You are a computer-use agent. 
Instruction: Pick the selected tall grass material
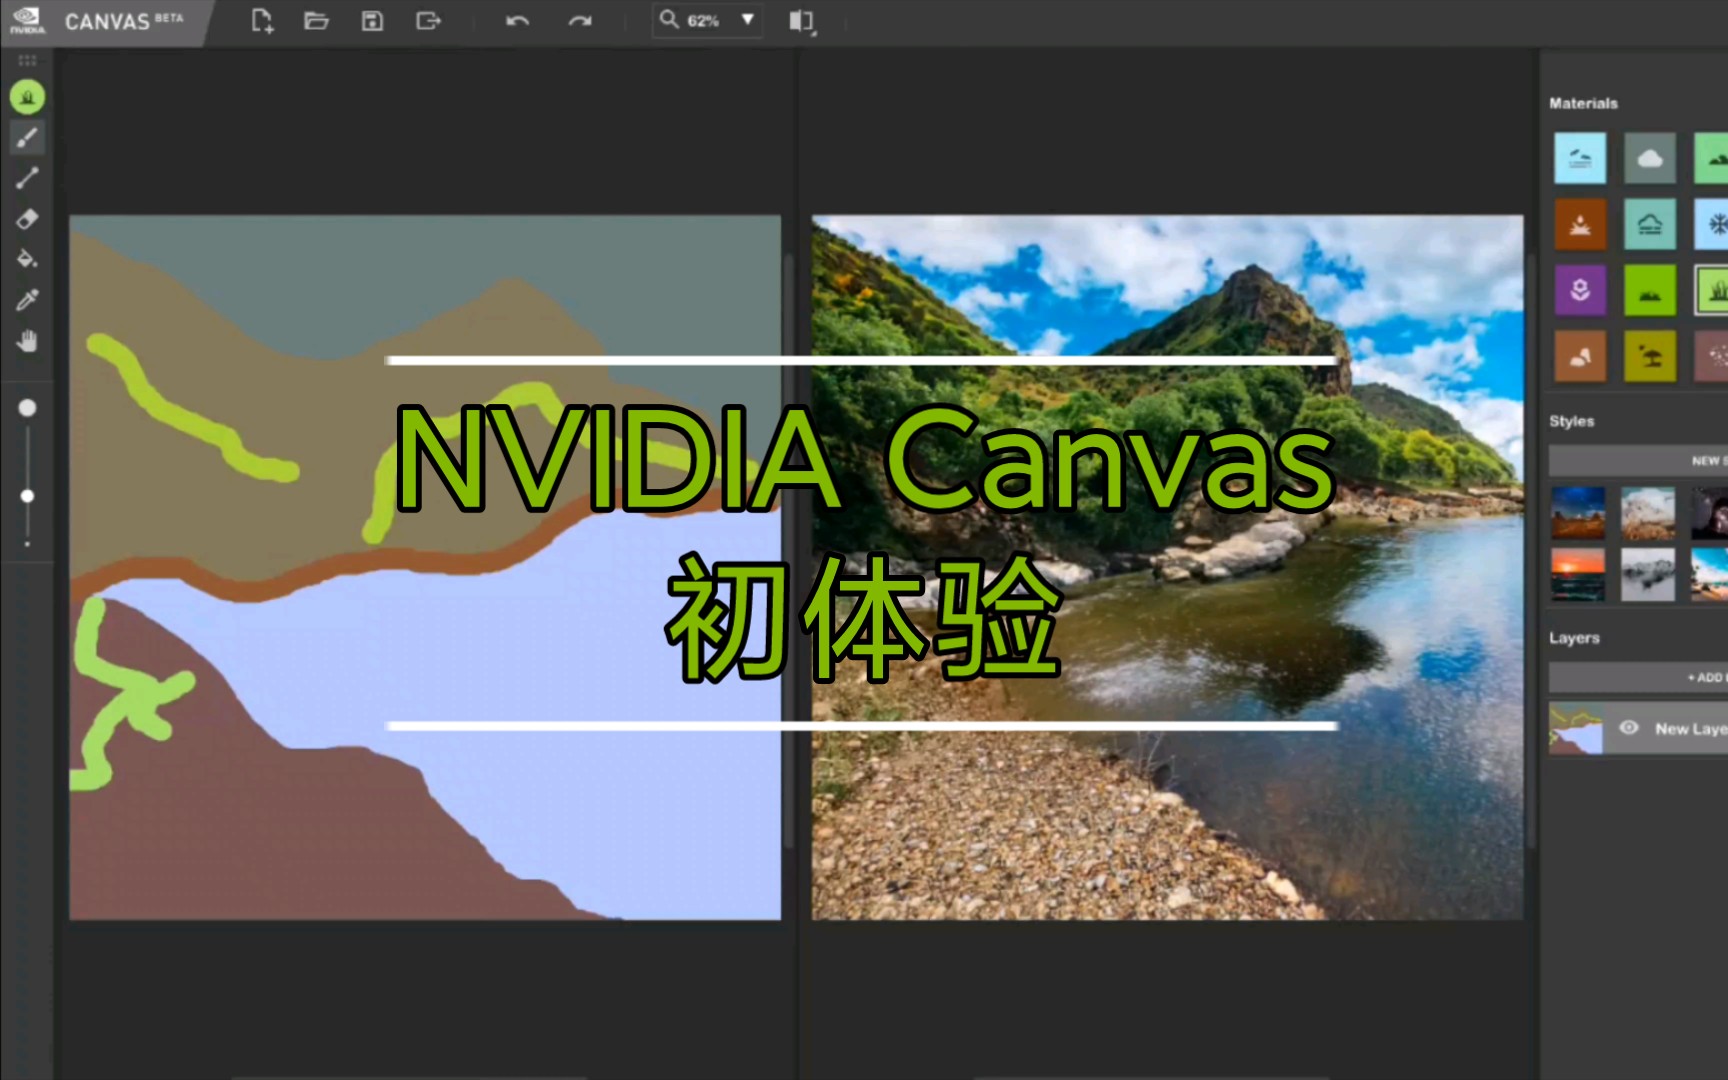click(x=1711, y=290)
